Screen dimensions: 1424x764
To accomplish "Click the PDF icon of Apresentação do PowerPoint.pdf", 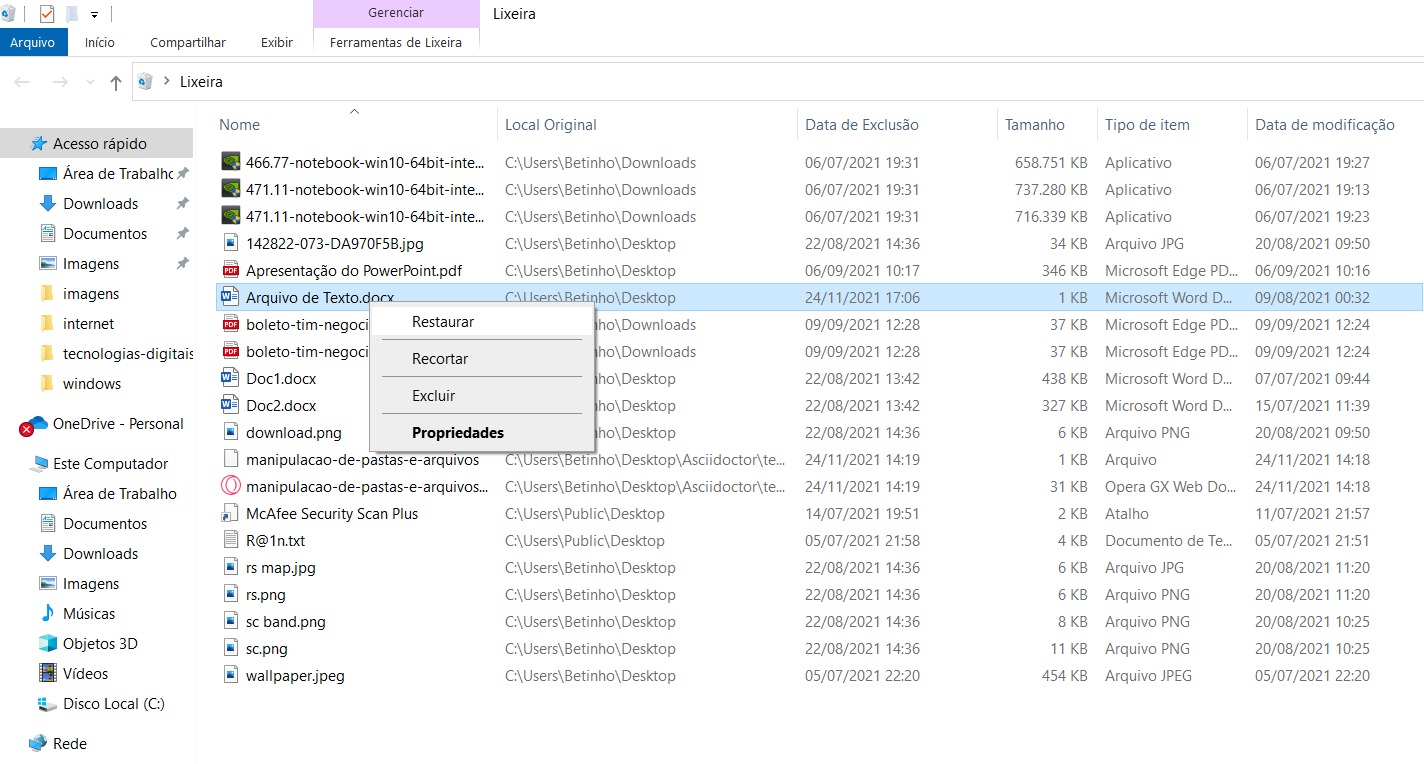I will pos(231,270).
